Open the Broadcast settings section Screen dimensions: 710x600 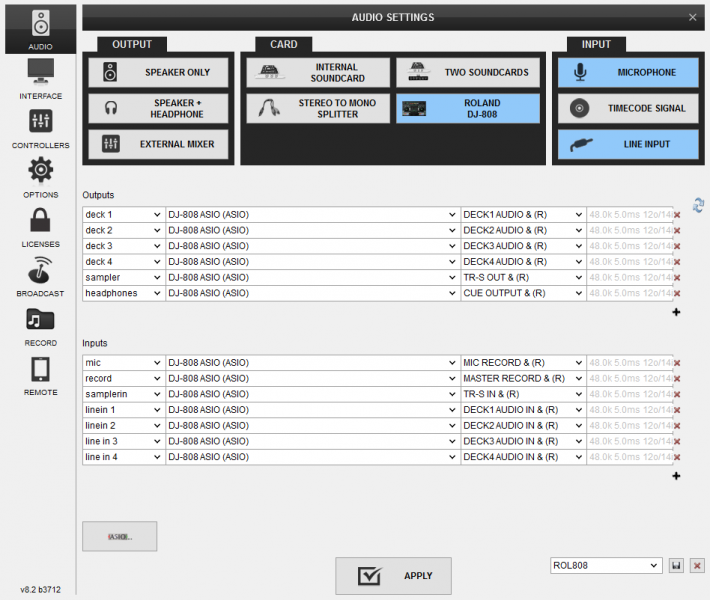pyautogui.click(x=40, y=277)
